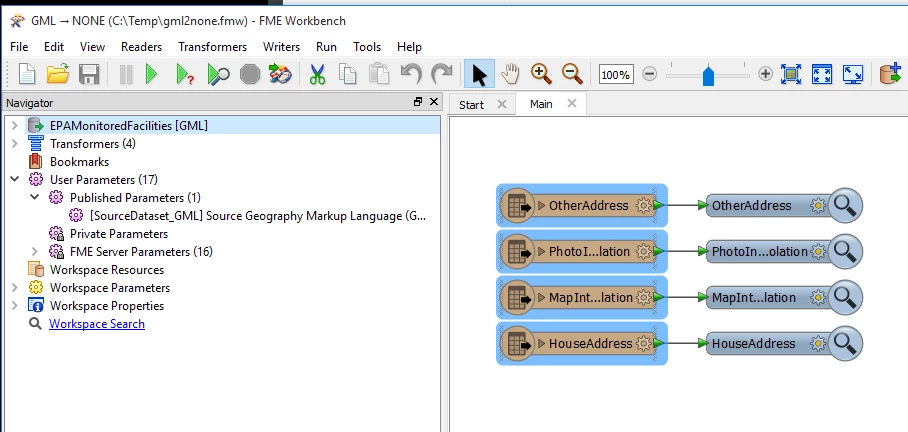Open a workspace with the folder icon
The image size is (908, 432).
(x=58, y=75)
